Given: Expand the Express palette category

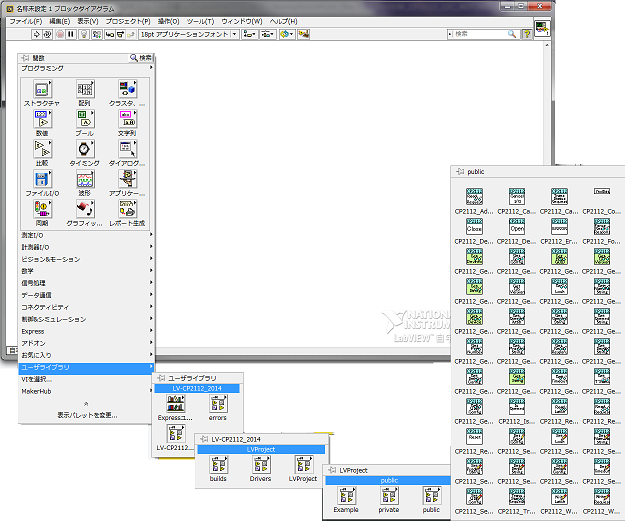Looking at the screenshot, I should click(x=86, y=331).
